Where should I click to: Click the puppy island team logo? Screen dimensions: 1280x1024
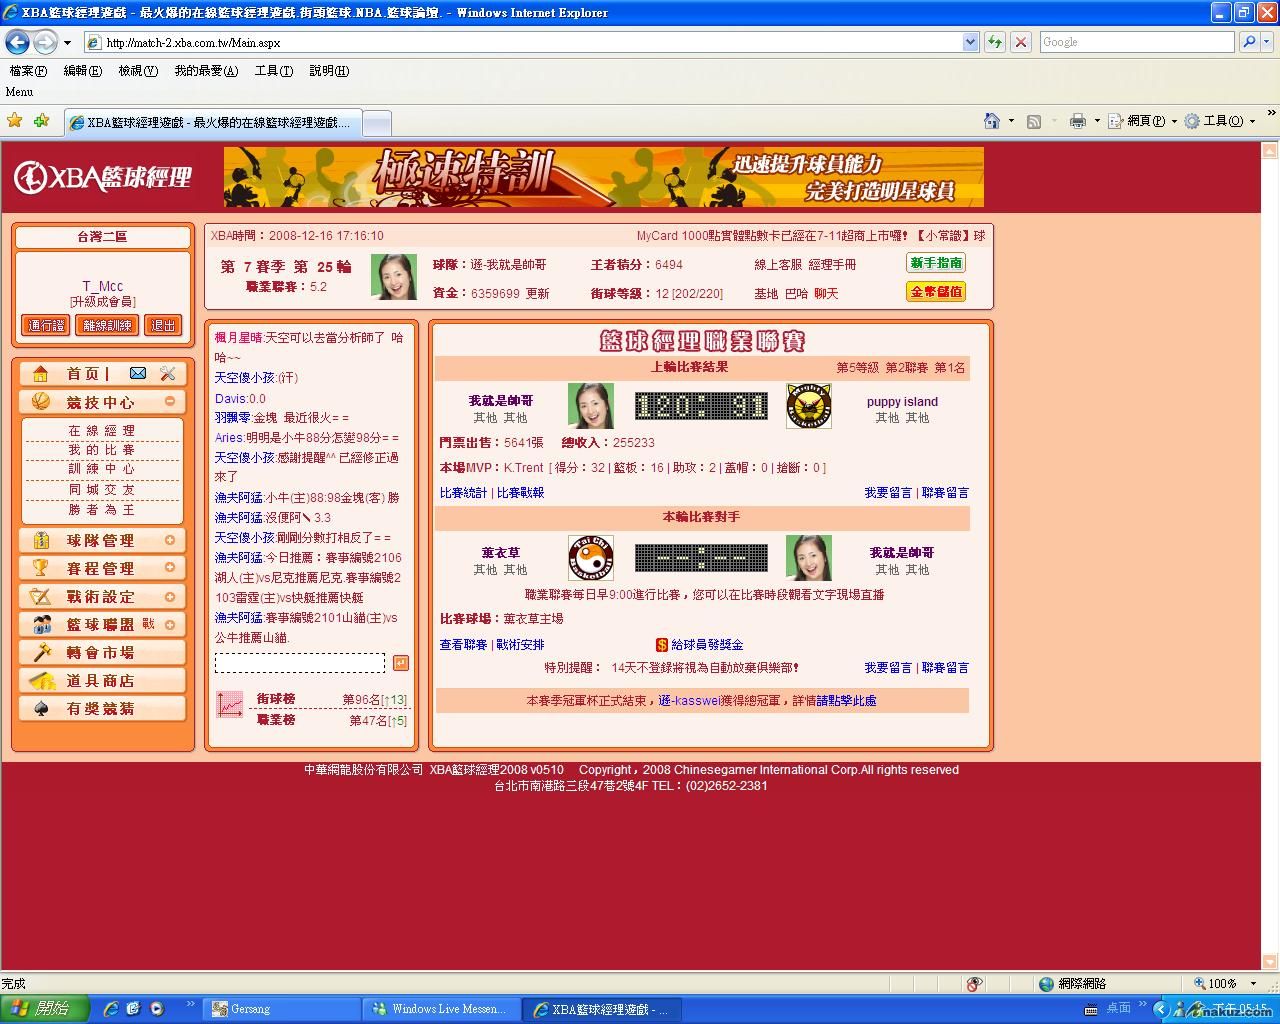[808, 406]
